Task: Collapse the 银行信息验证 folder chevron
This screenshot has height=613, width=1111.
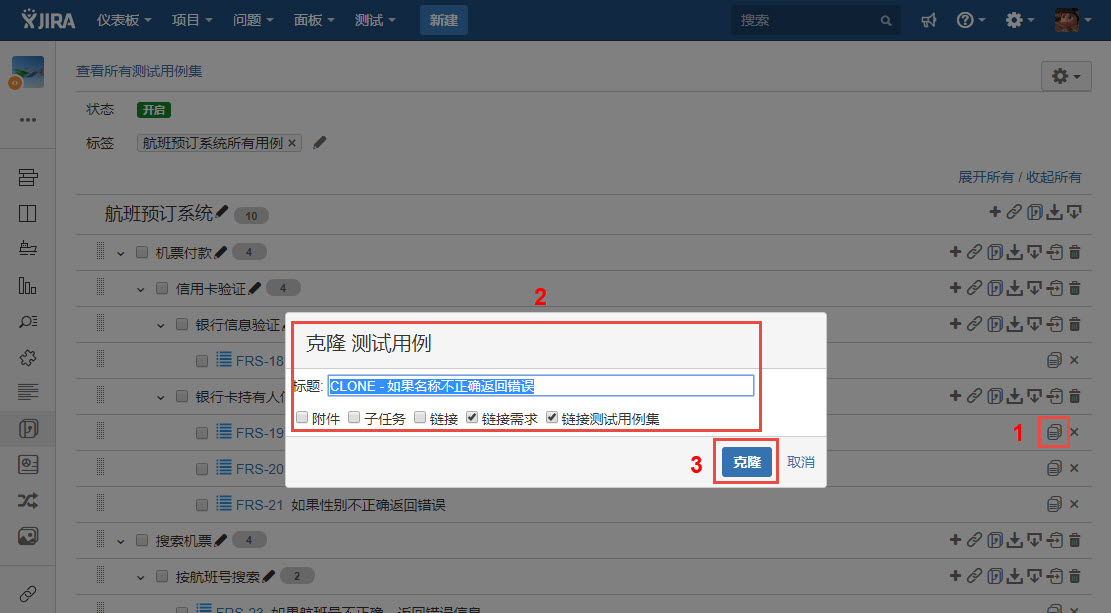Action: [x=160, y=325]
